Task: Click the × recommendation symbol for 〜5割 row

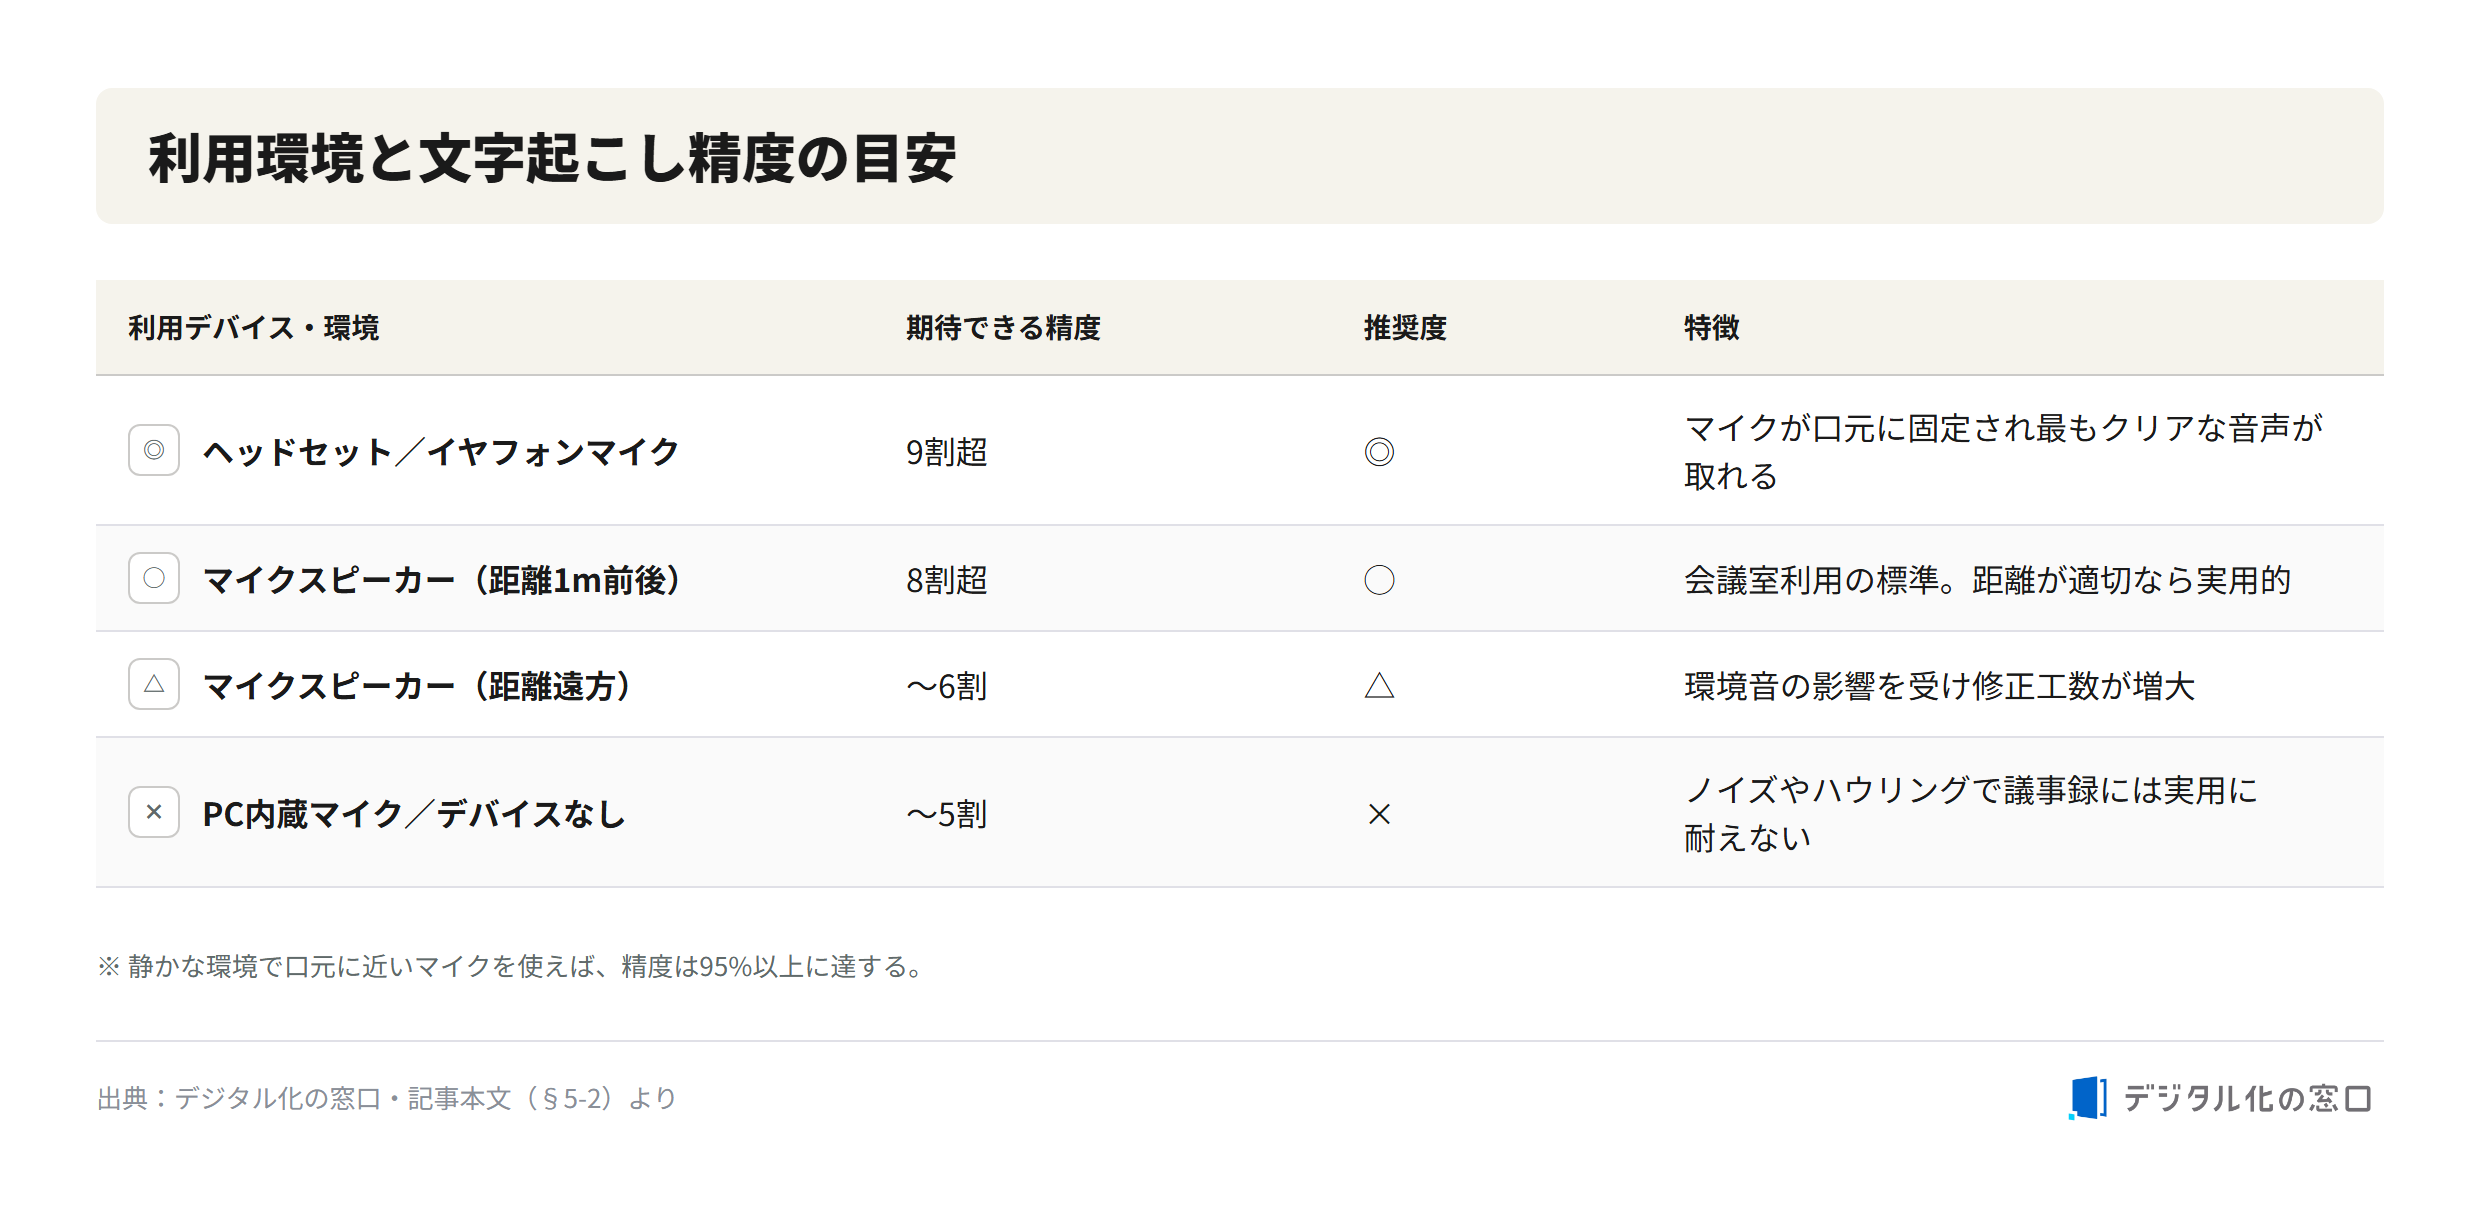Action: click(x=1379, y=814)
